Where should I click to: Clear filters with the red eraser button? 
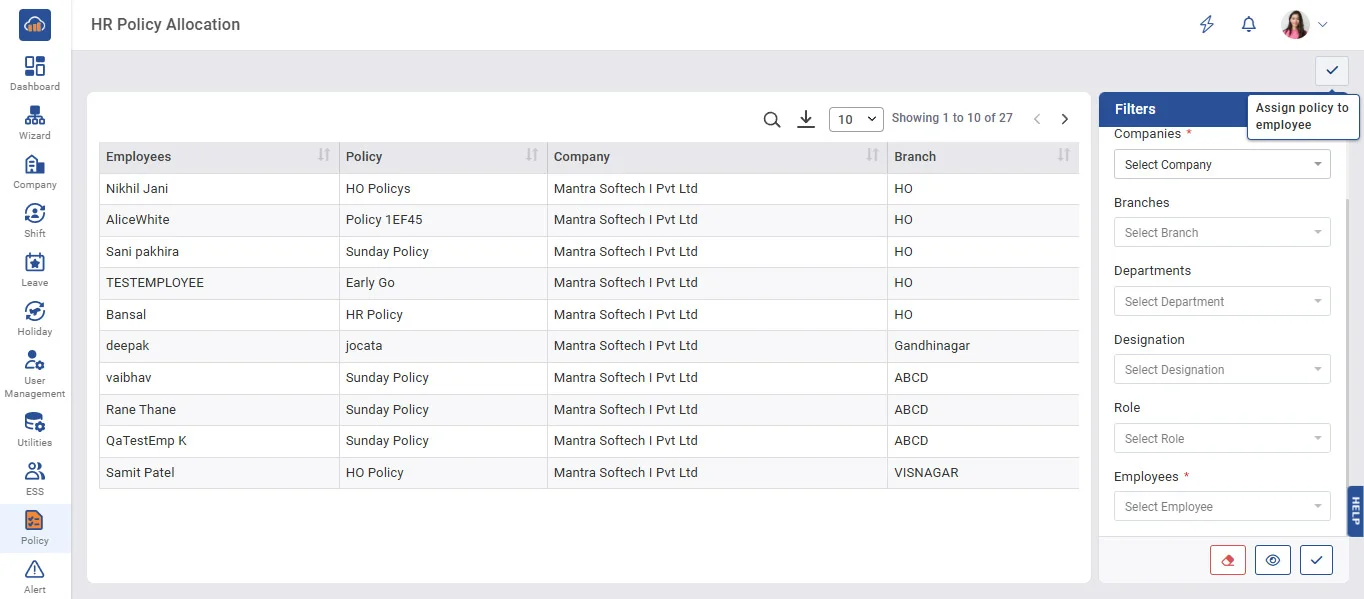(x=1227, y=560)
